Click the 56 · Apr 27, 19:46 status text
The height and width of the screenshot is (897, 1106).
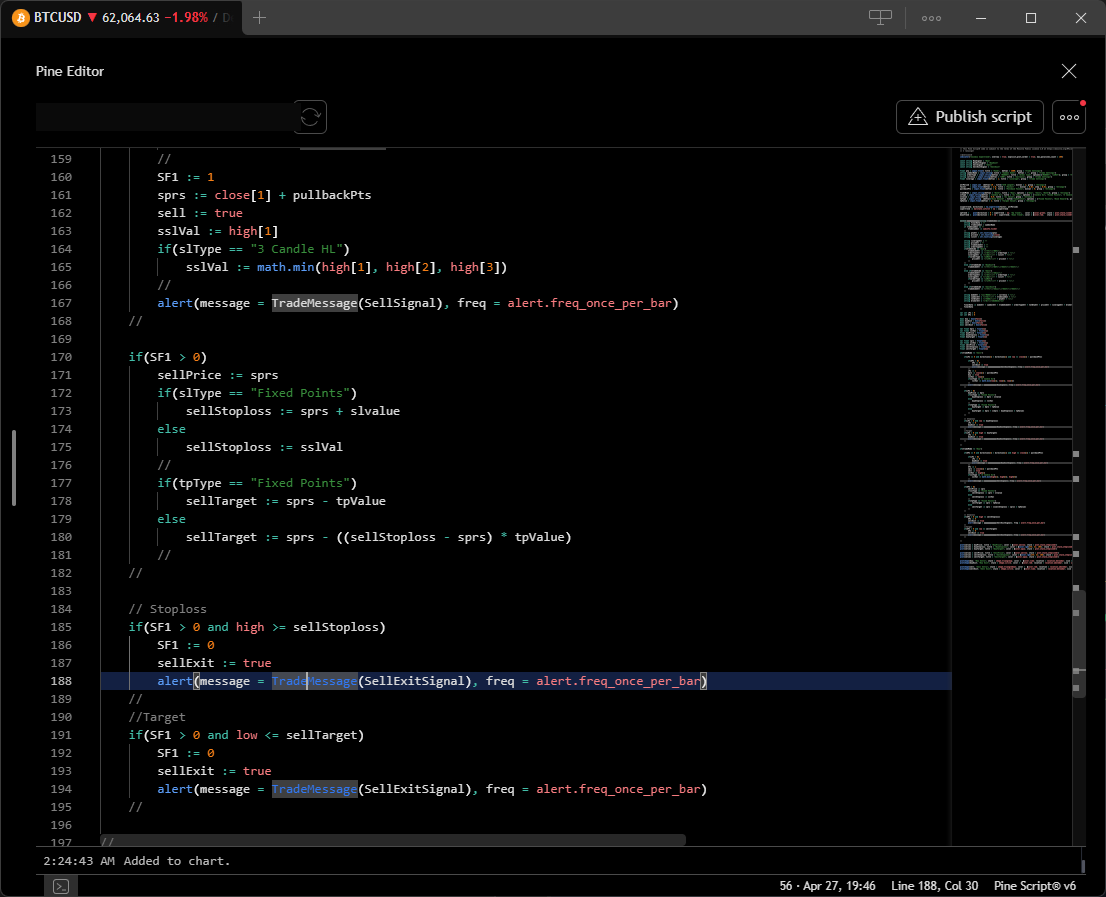(827, 886)
